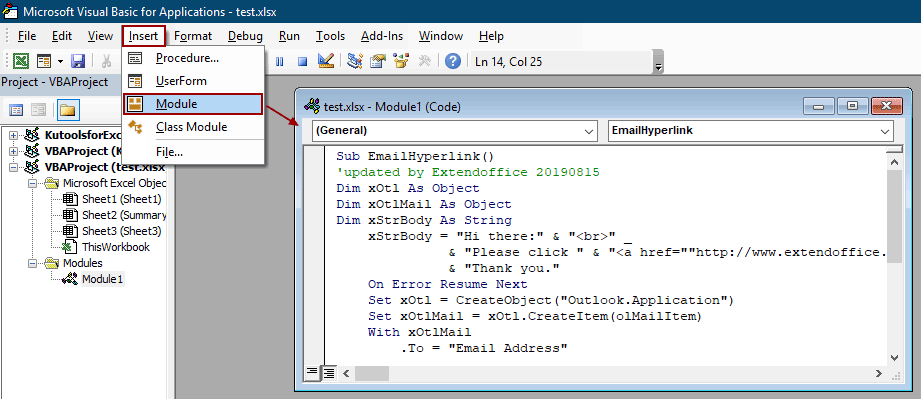Open the View menu

click(x=100, y=36)
